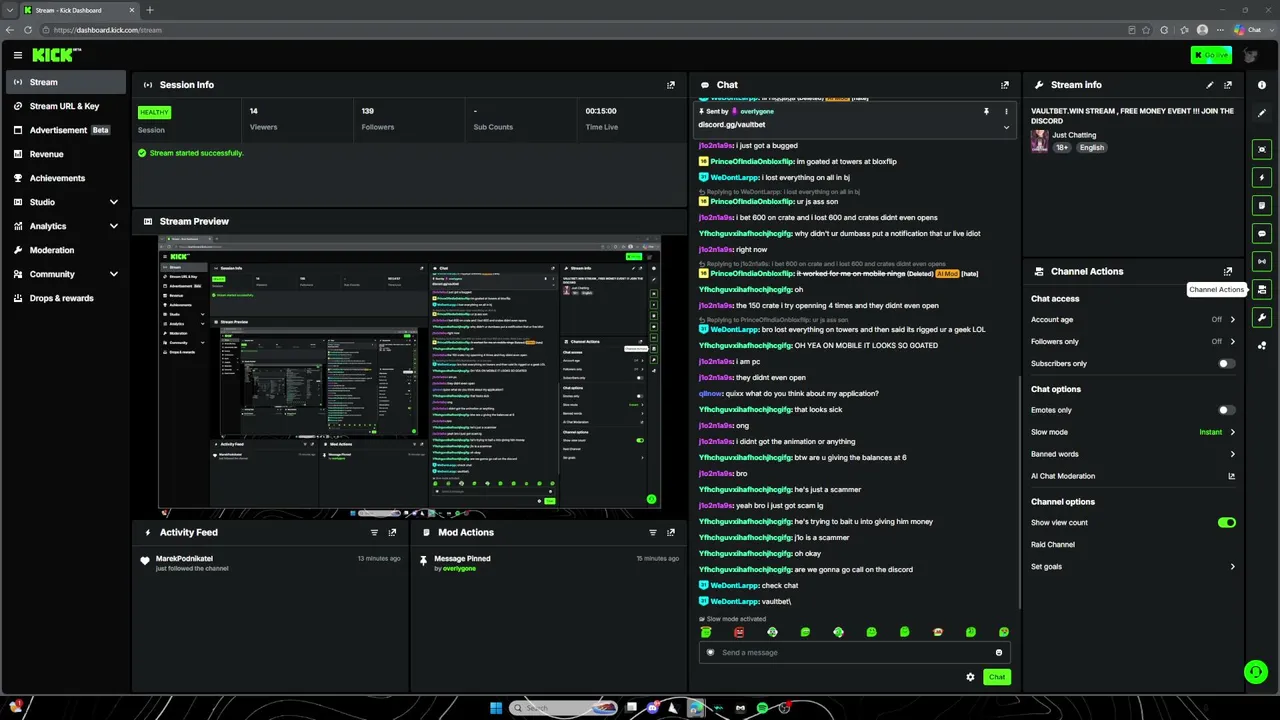Open Spotify from the Windows taskbar
The width and height of the screenshot is (1280, 720).
tap(762, 708)
